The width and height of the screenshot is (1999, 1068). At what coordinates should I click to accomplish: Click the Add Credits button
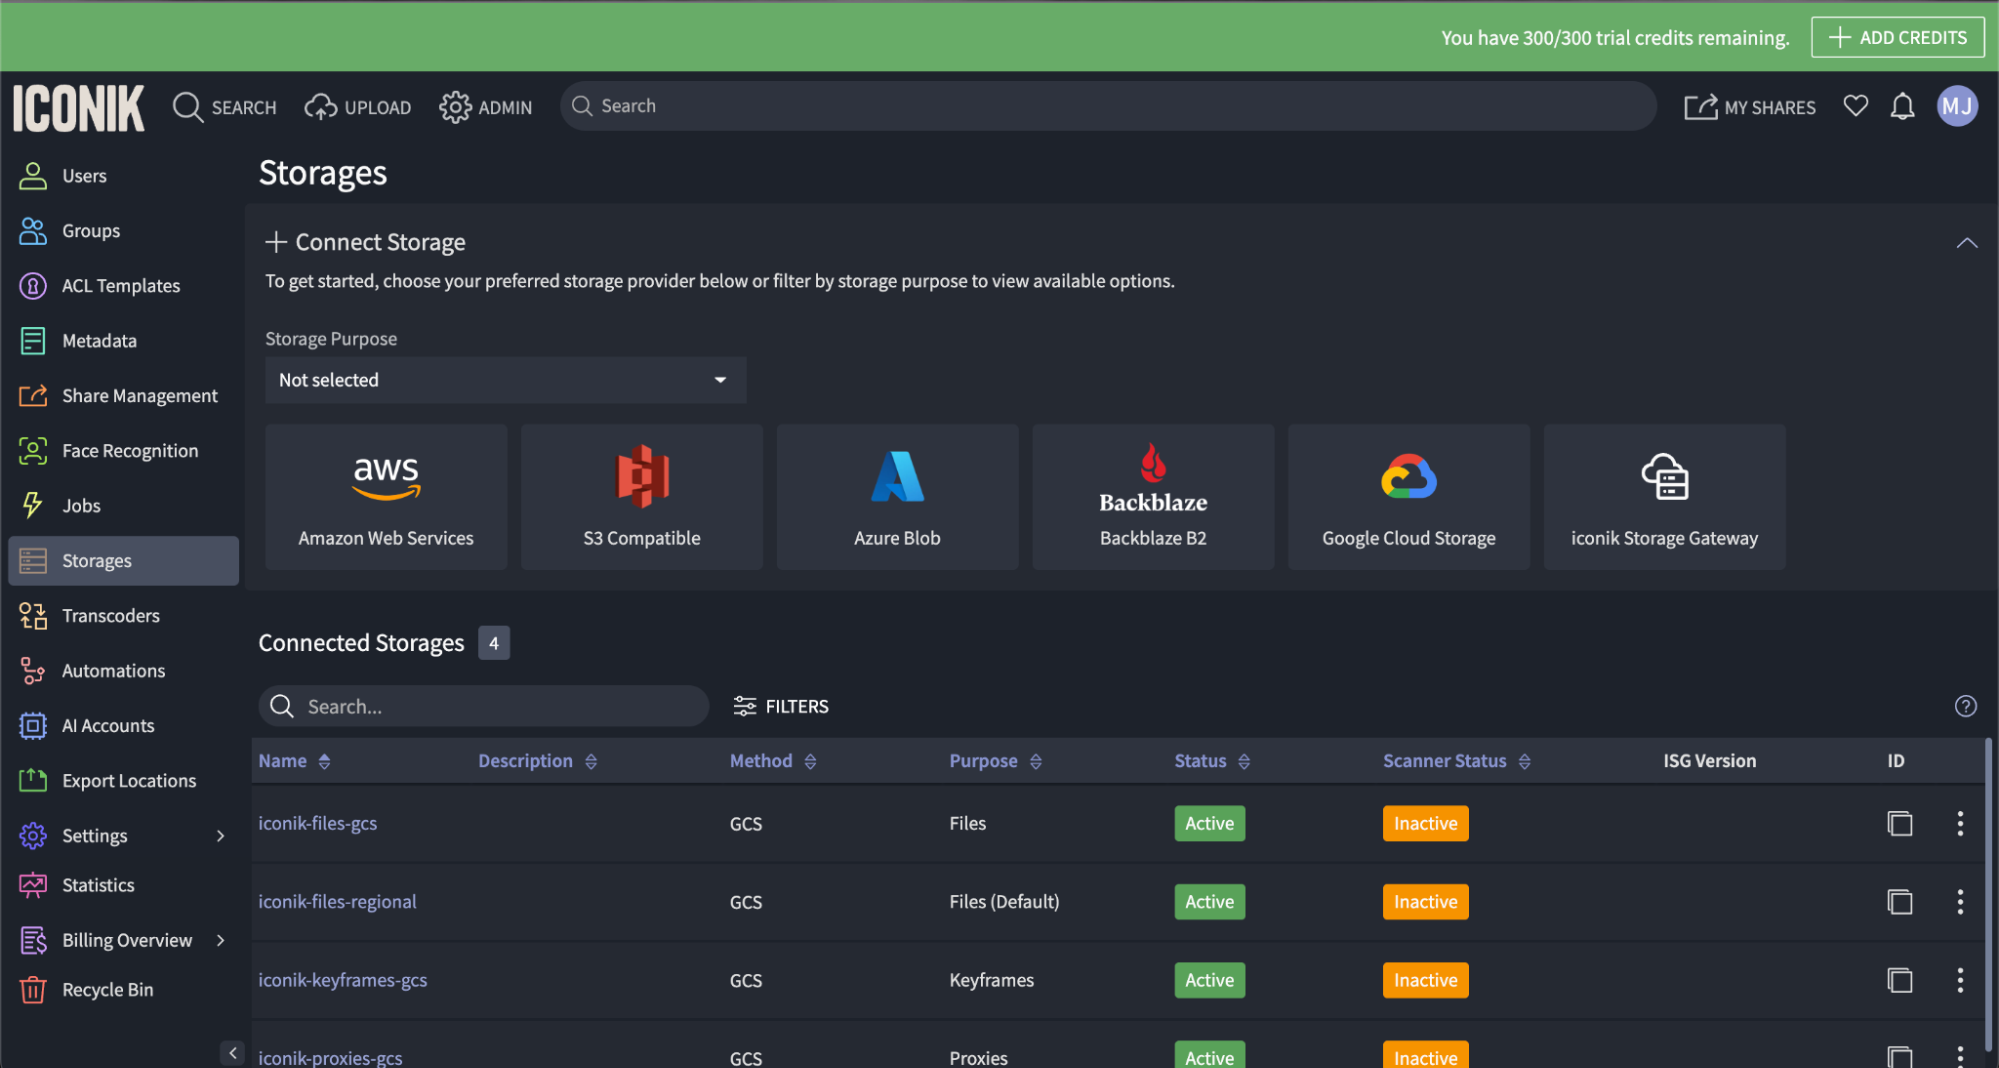tap(1897, 37)
